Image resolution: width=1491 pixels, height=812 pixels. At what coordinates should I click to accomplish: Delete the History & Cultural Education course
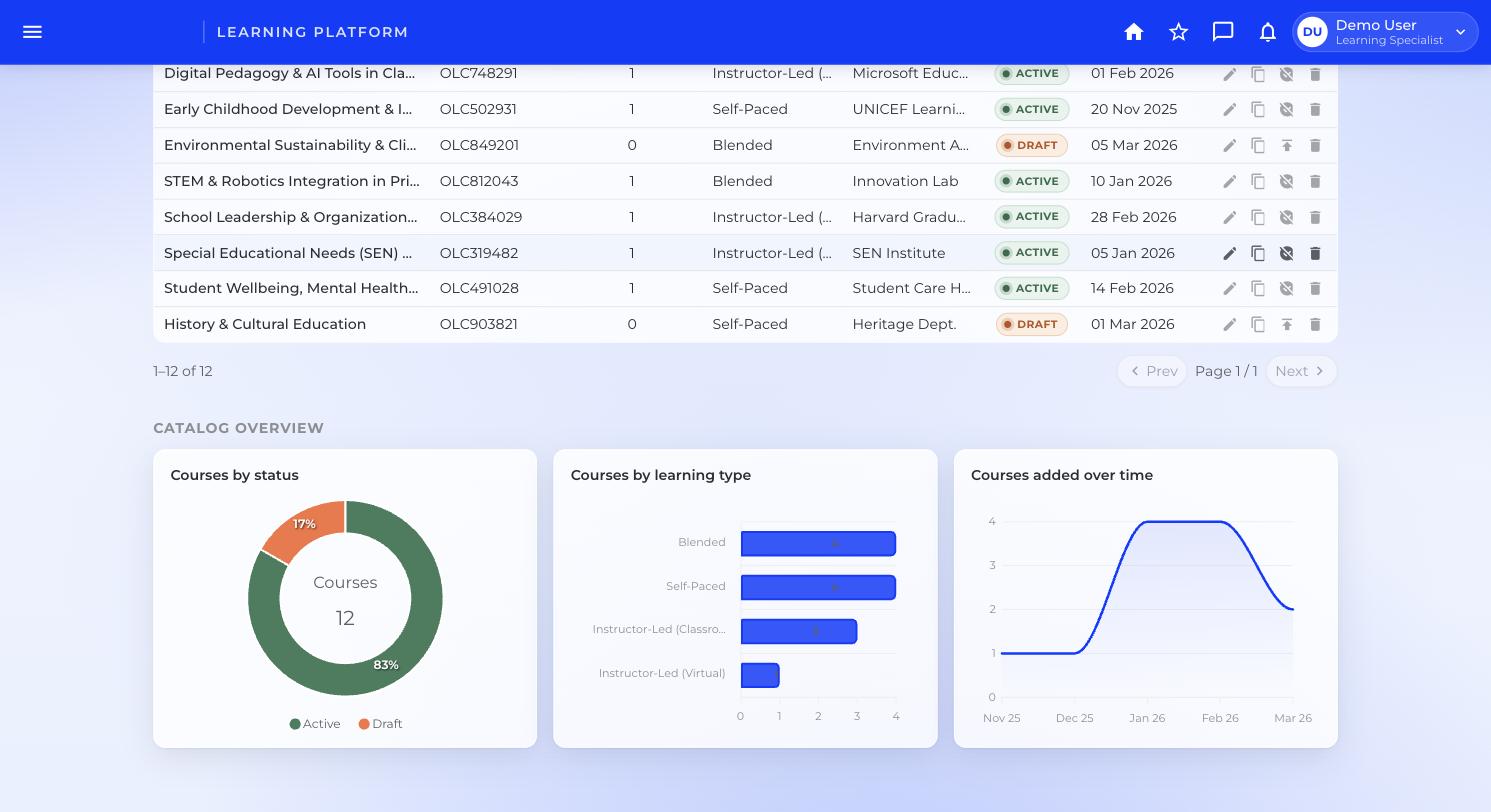(x=1315, y=324)
